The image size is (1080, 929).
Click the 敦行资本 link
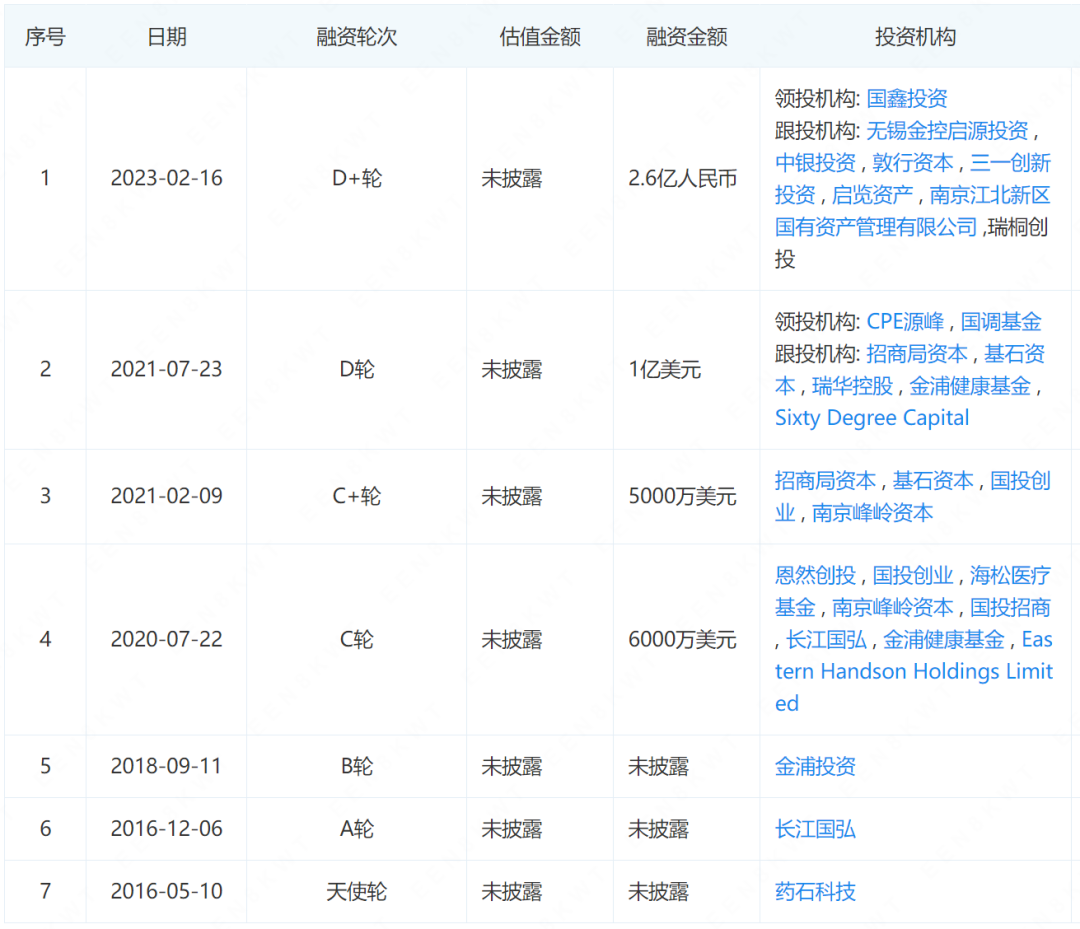913,163
